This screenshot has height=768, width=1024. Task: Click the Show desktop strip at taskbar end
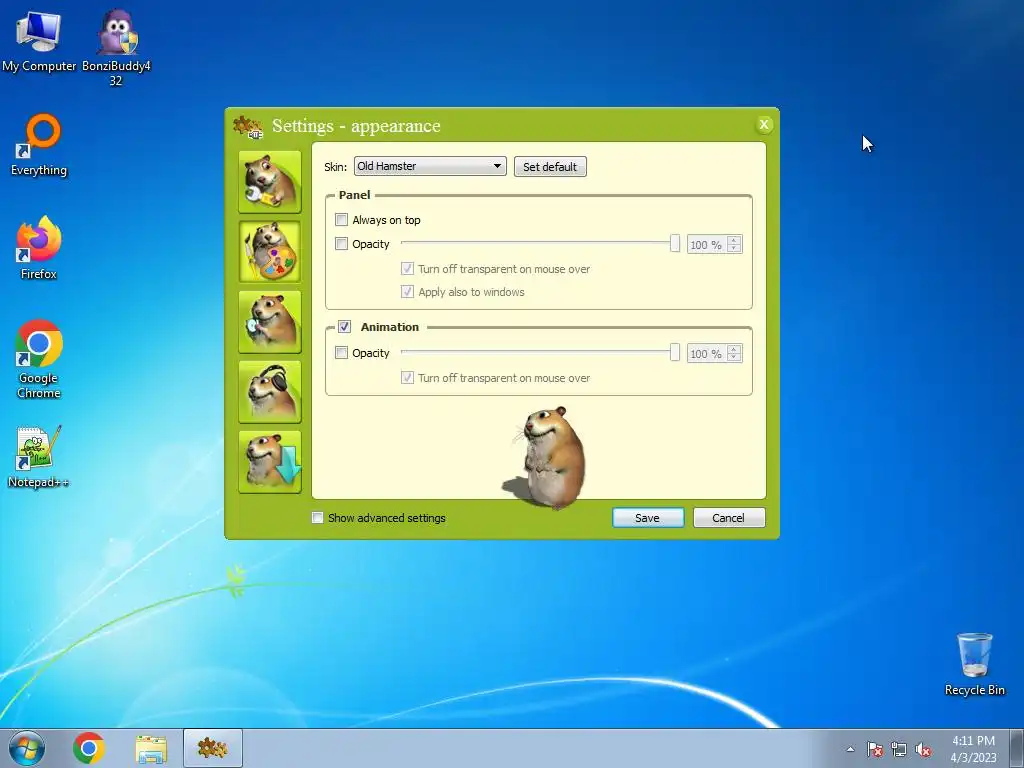click(x=1016, y=748)
